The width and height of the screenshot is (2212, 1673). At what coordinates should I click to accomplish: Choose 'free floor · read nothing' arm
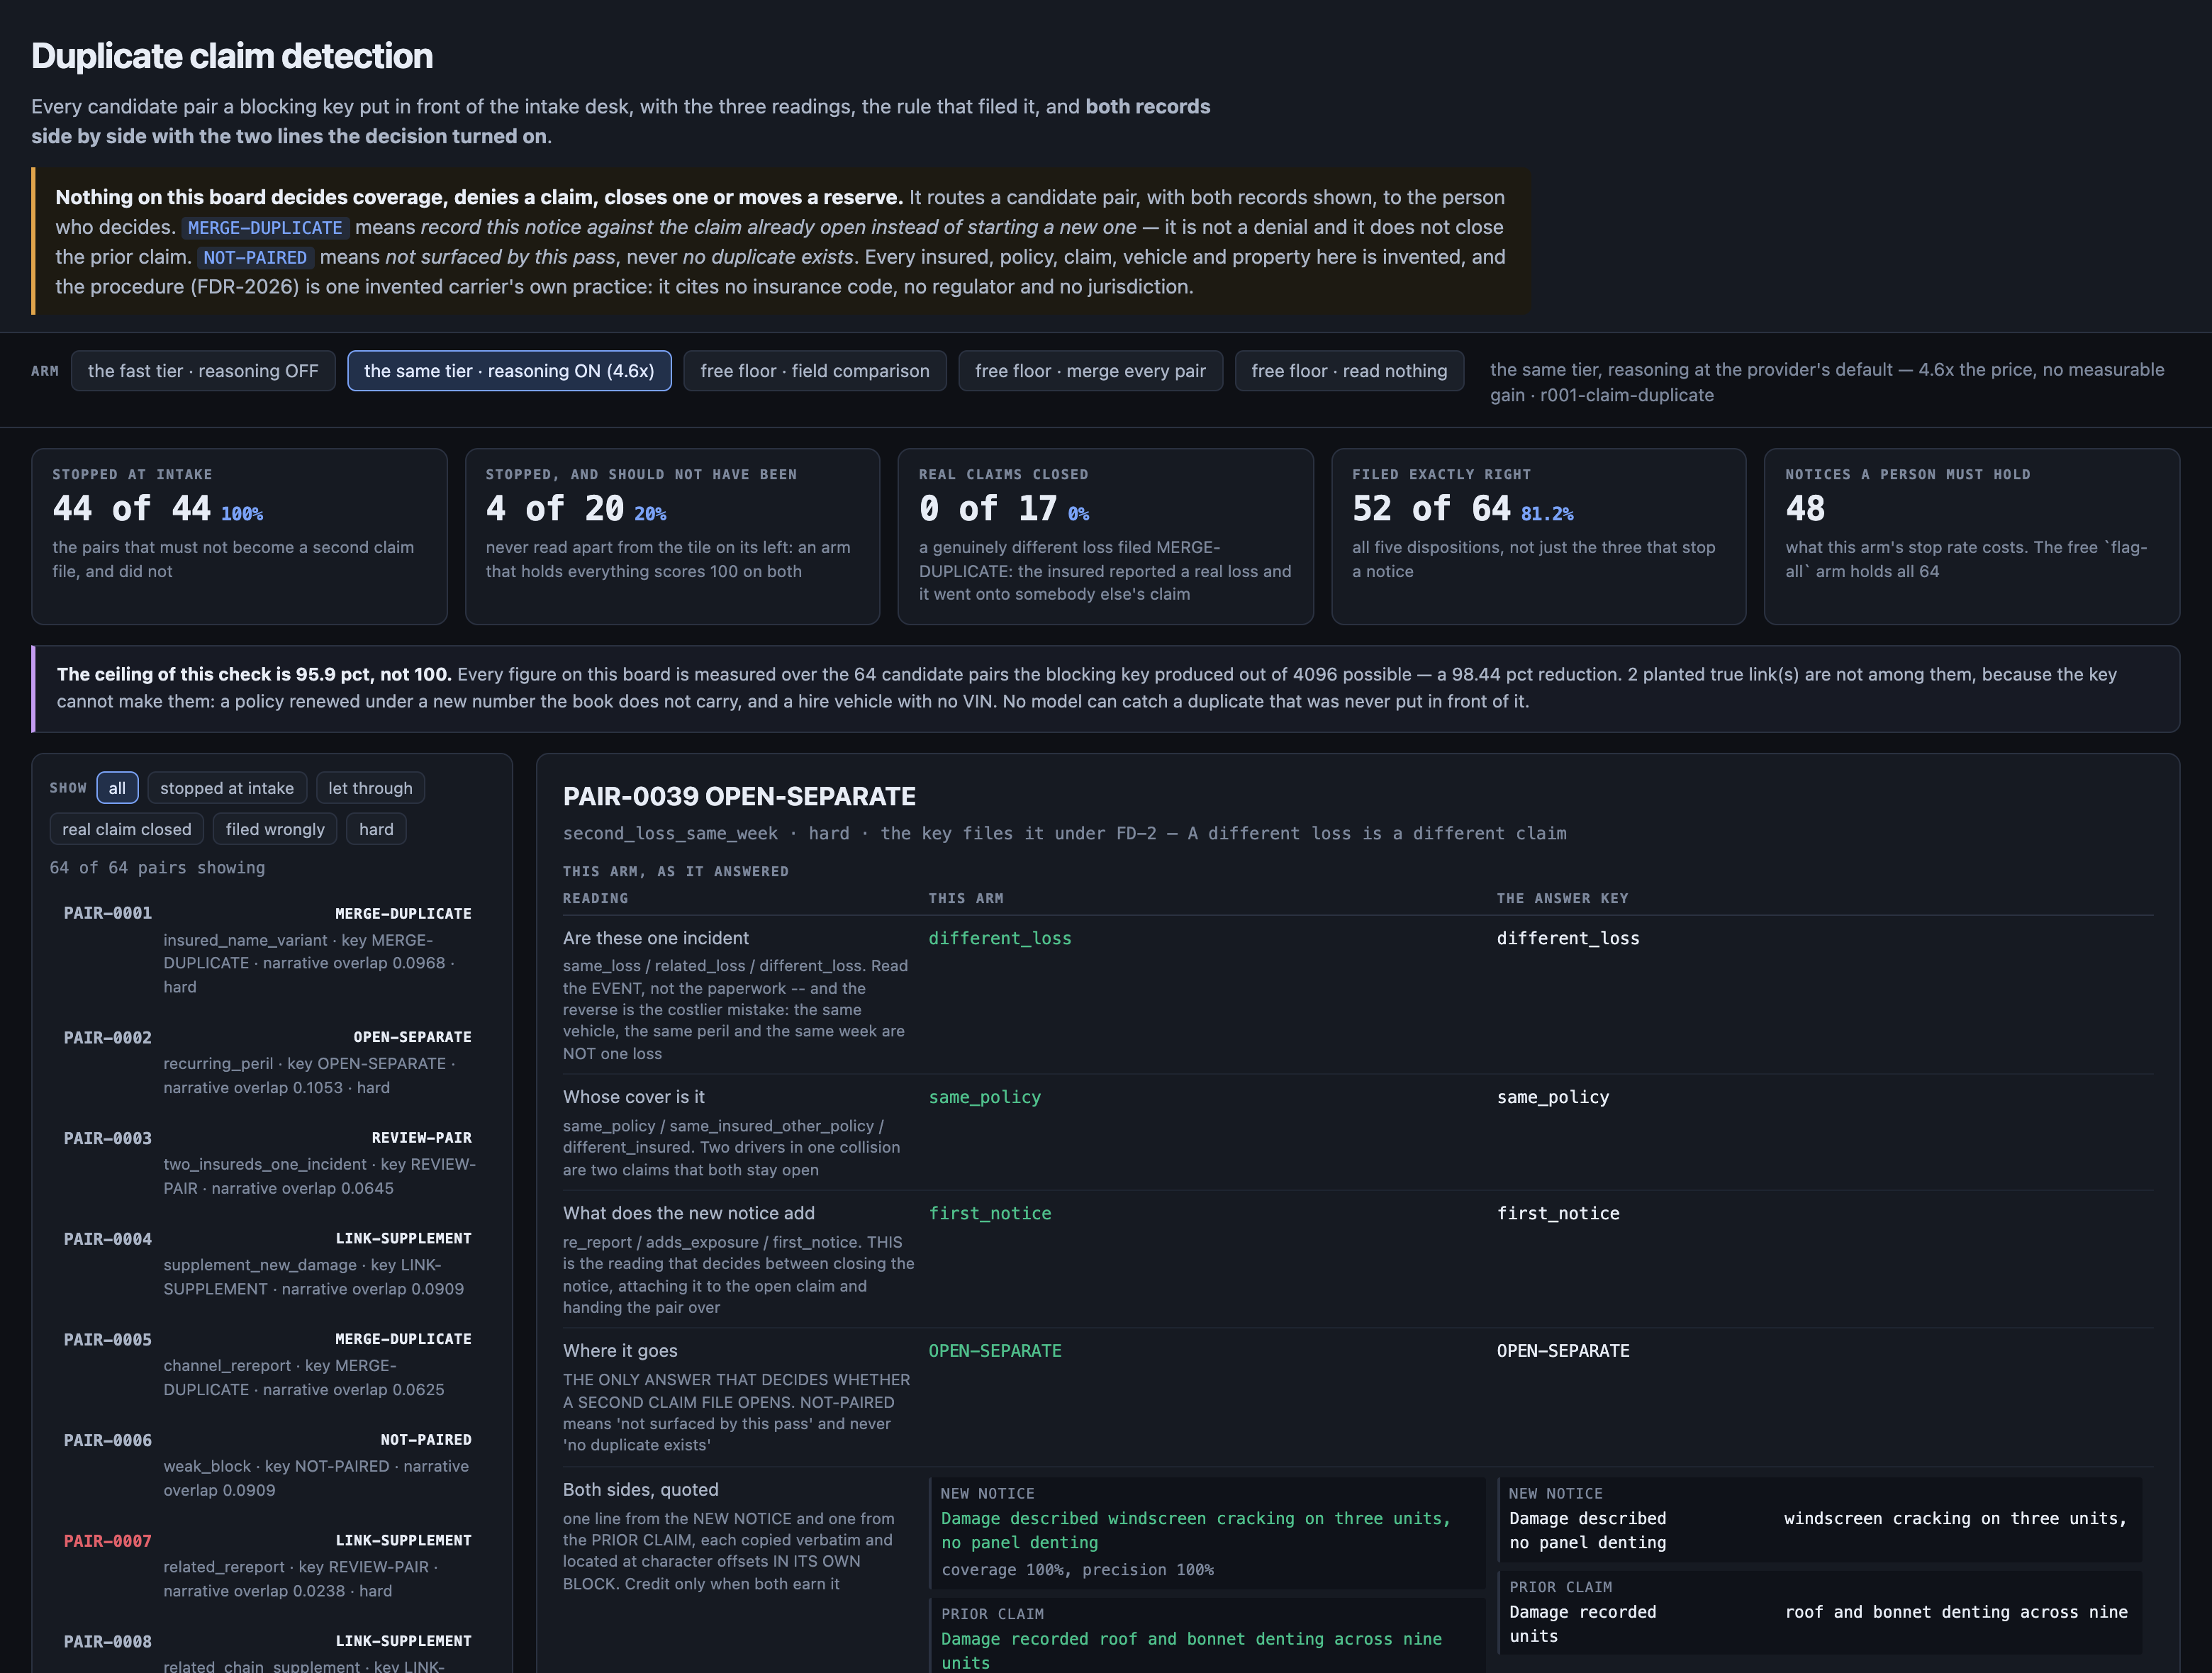point(1349,371)
